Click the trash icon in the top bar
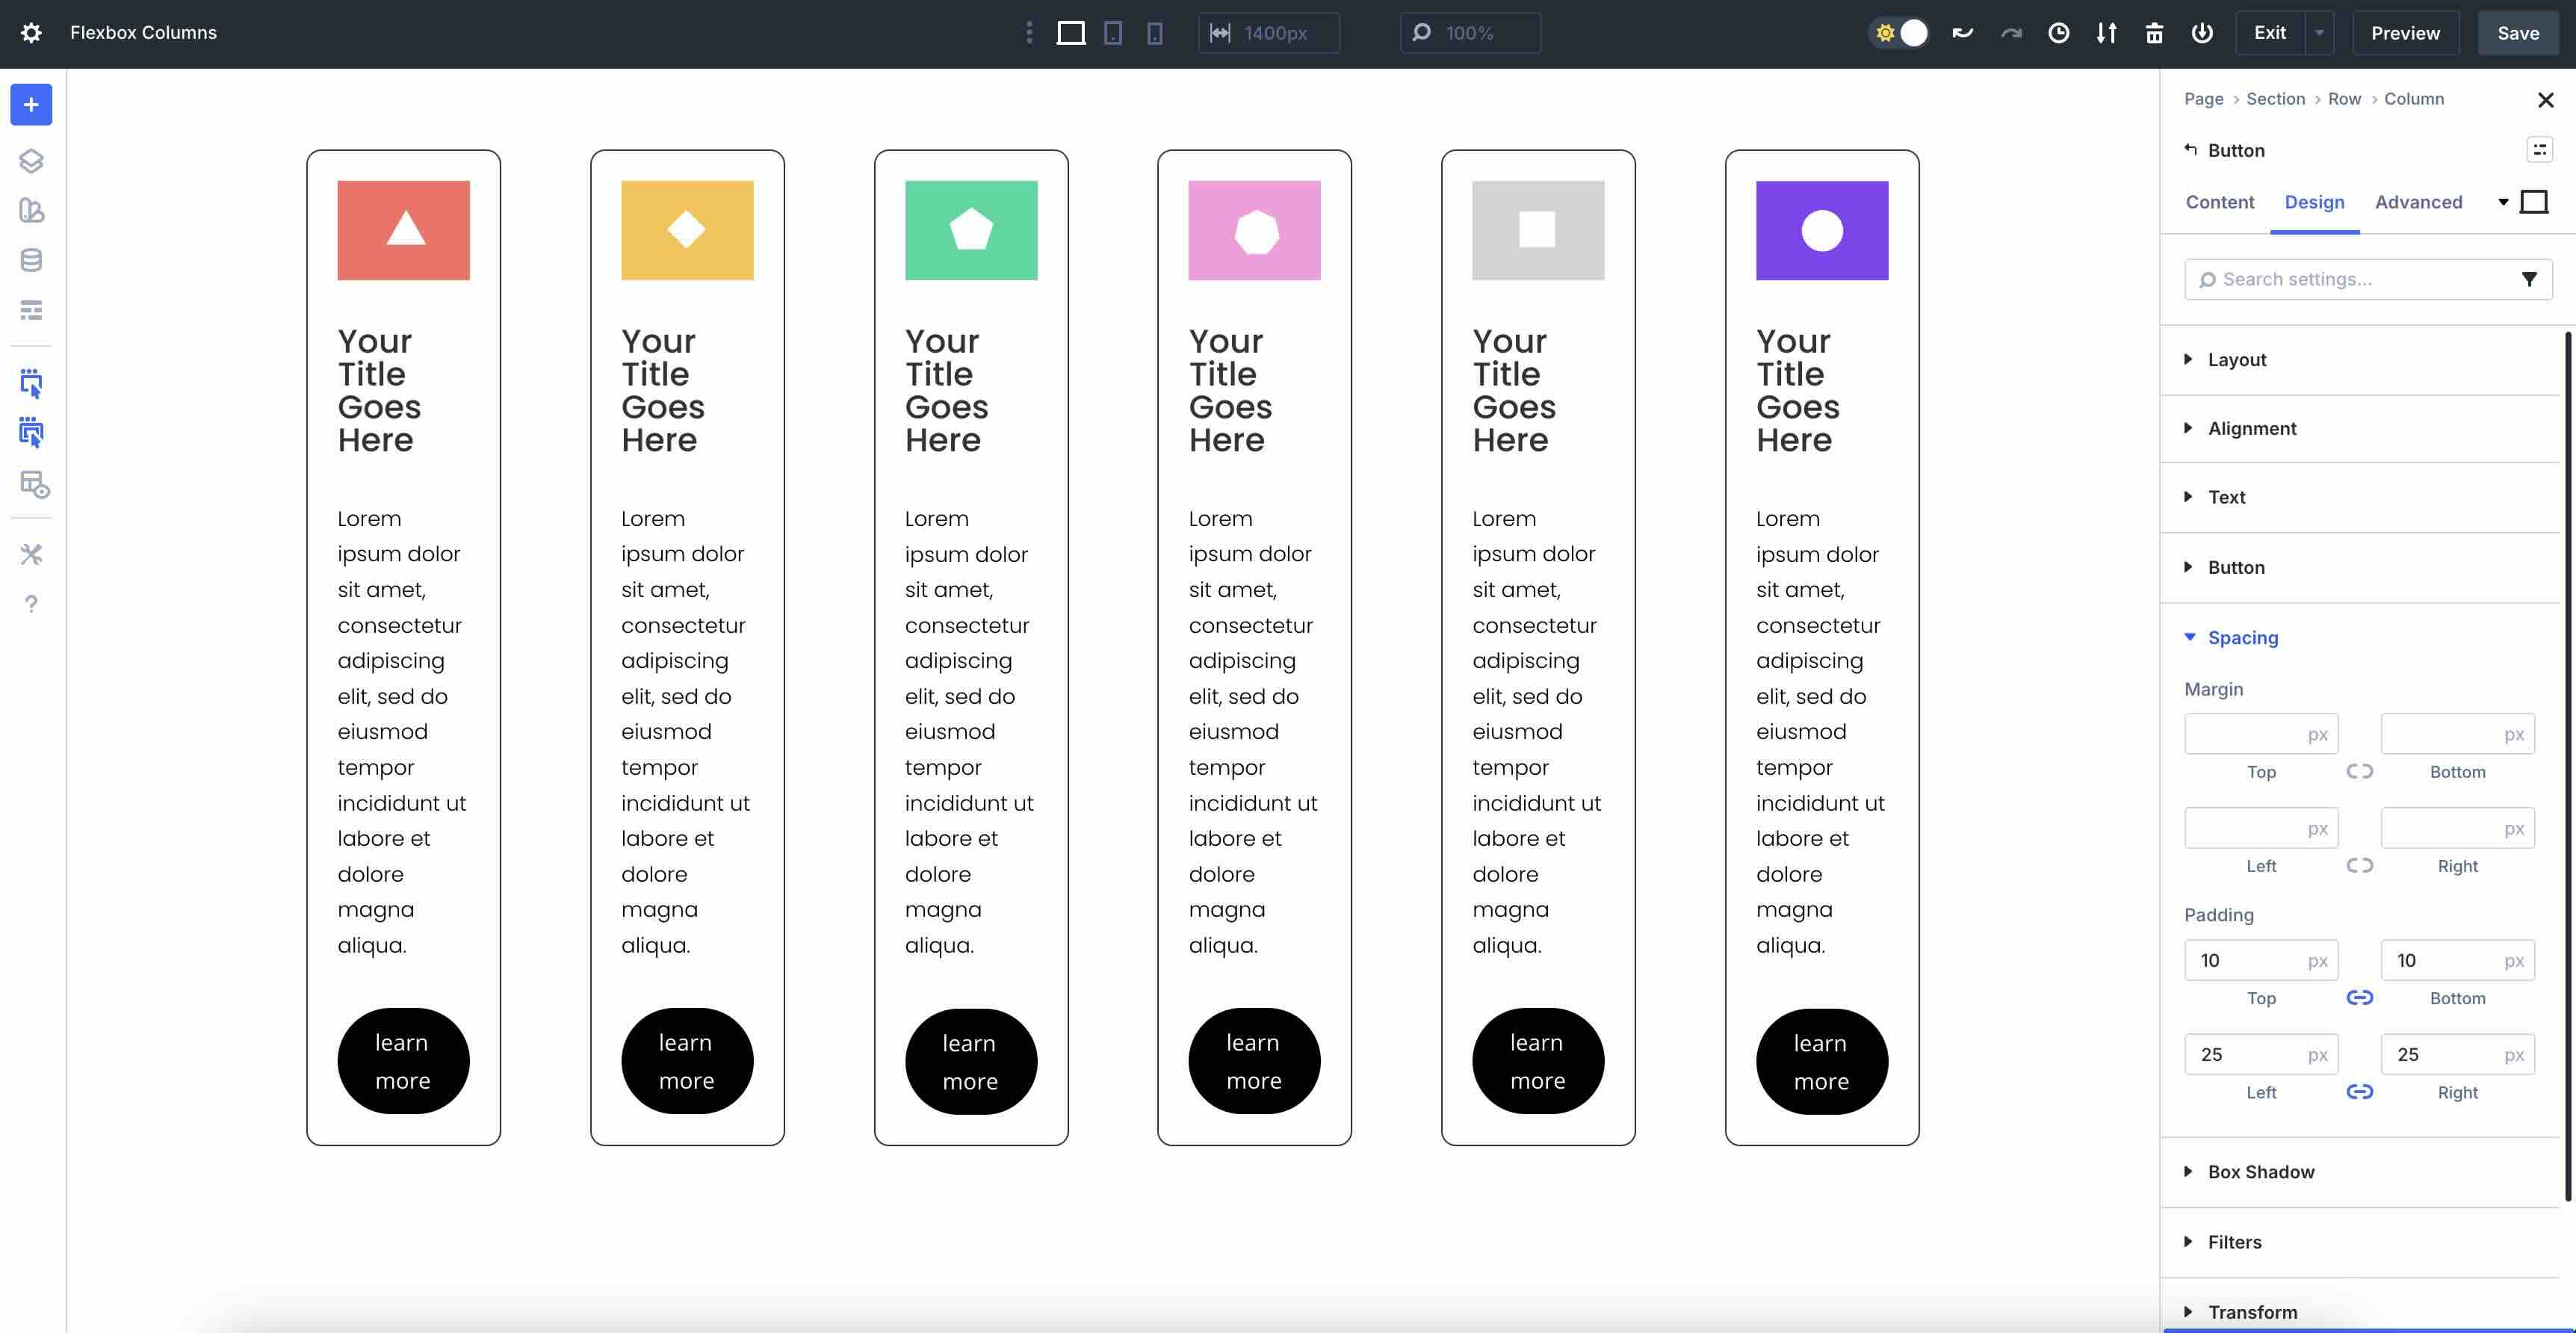 (2154, 33)
